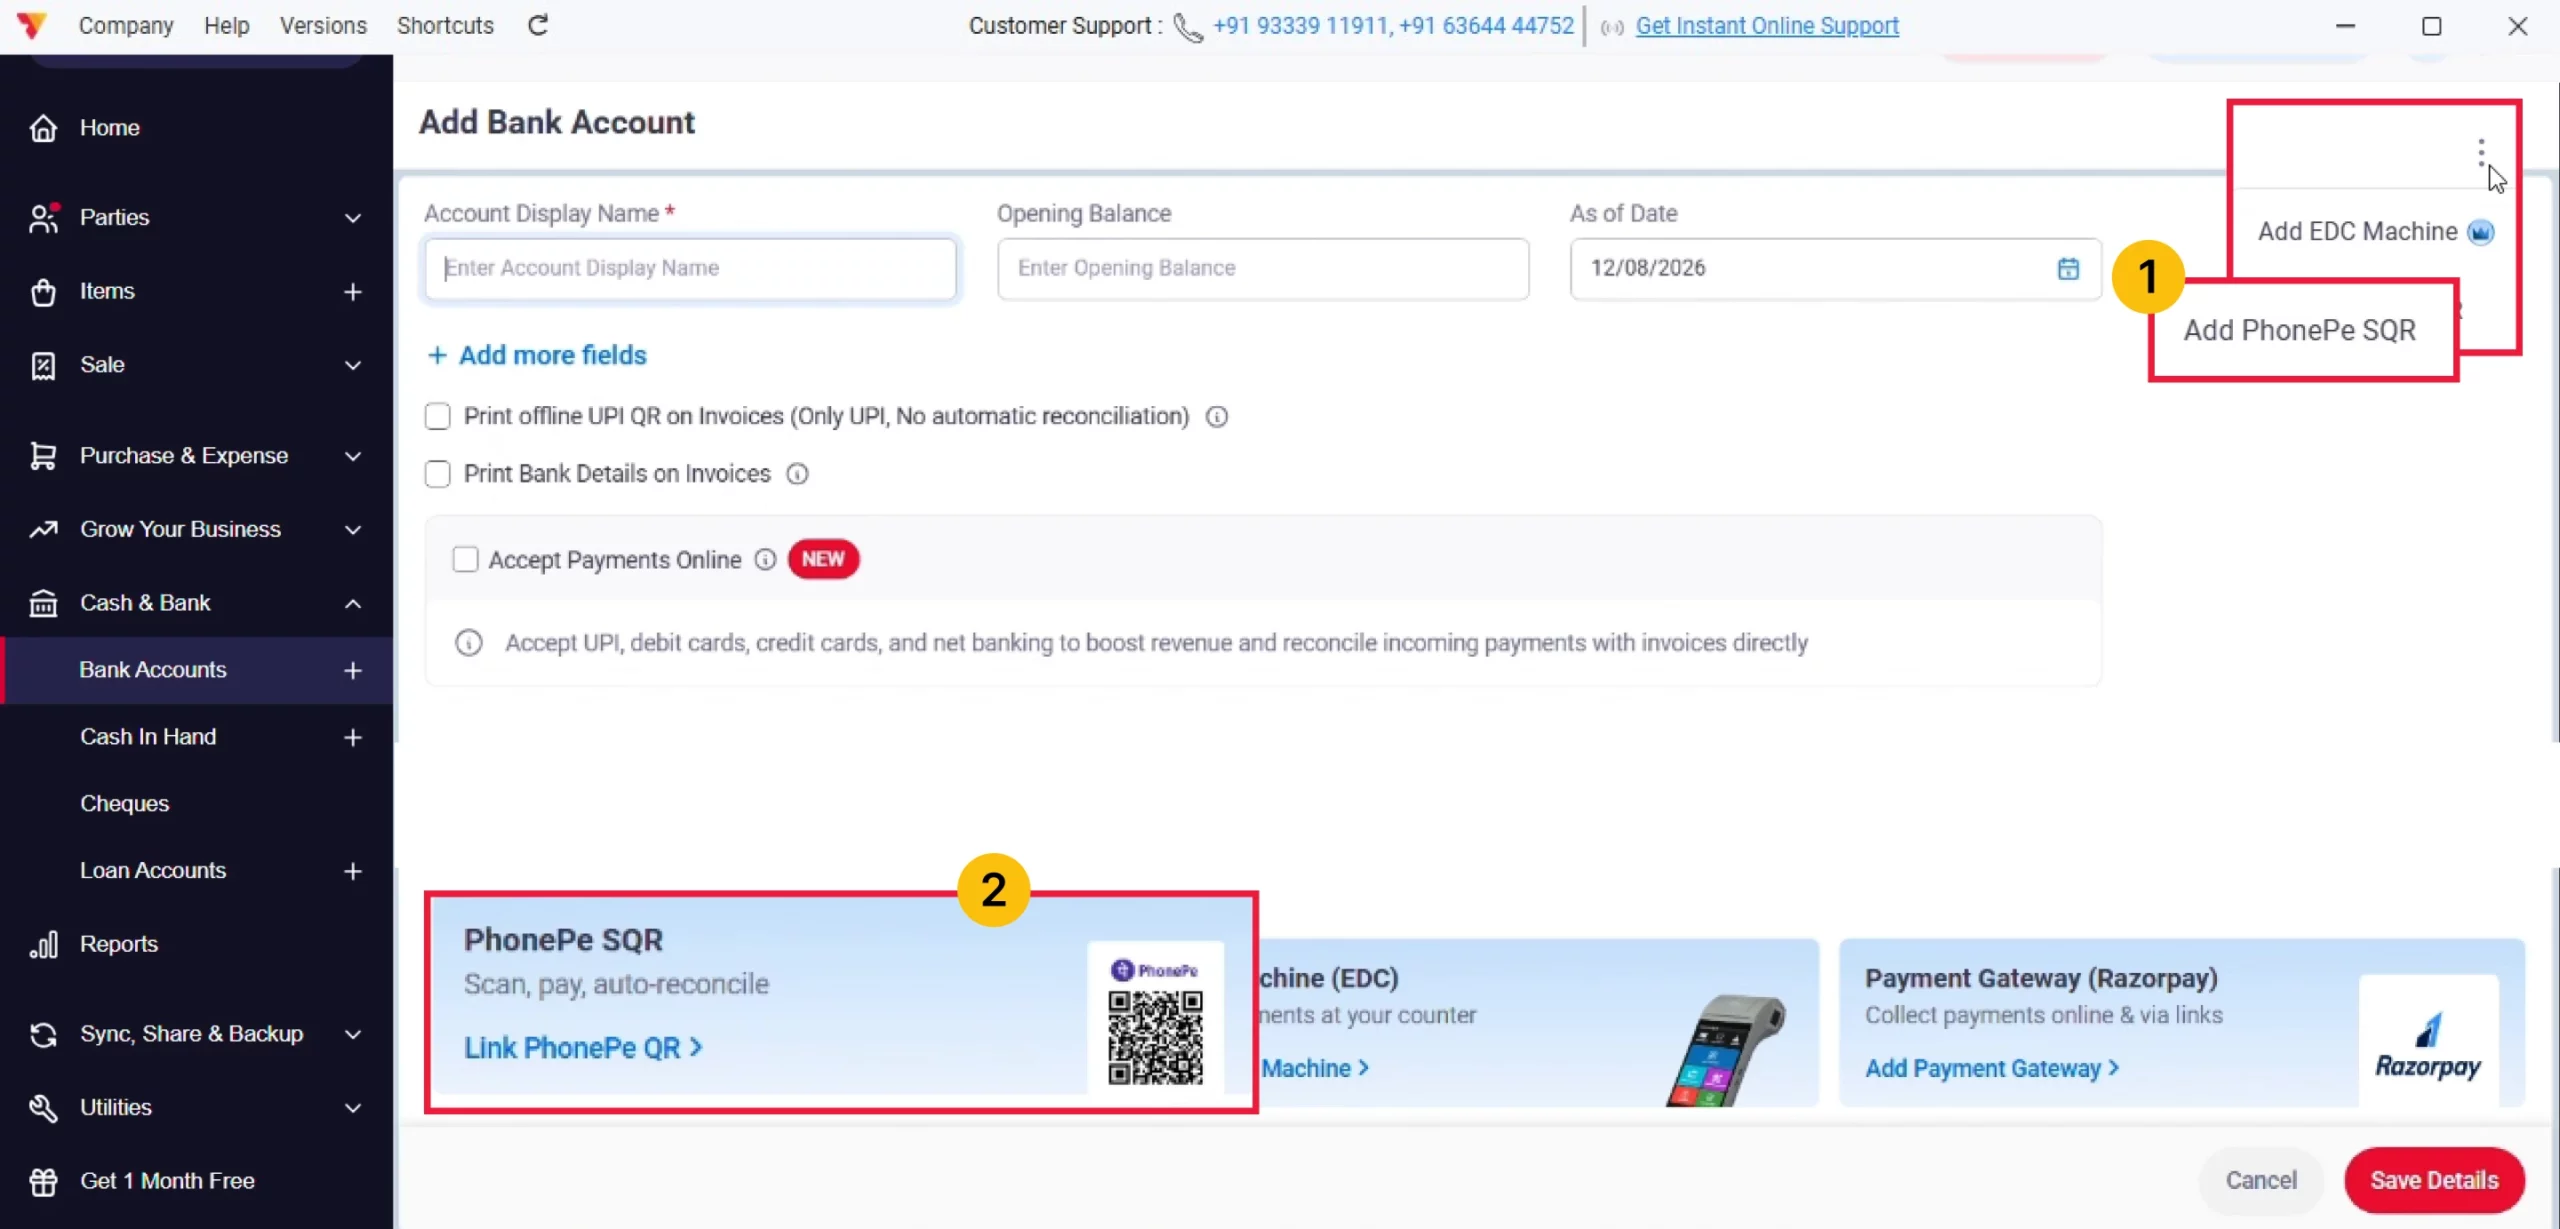Click the Add Payment Gateway link
The height and width of the screenshot is (1229, 2560).
click(x=1992, y=1068)
